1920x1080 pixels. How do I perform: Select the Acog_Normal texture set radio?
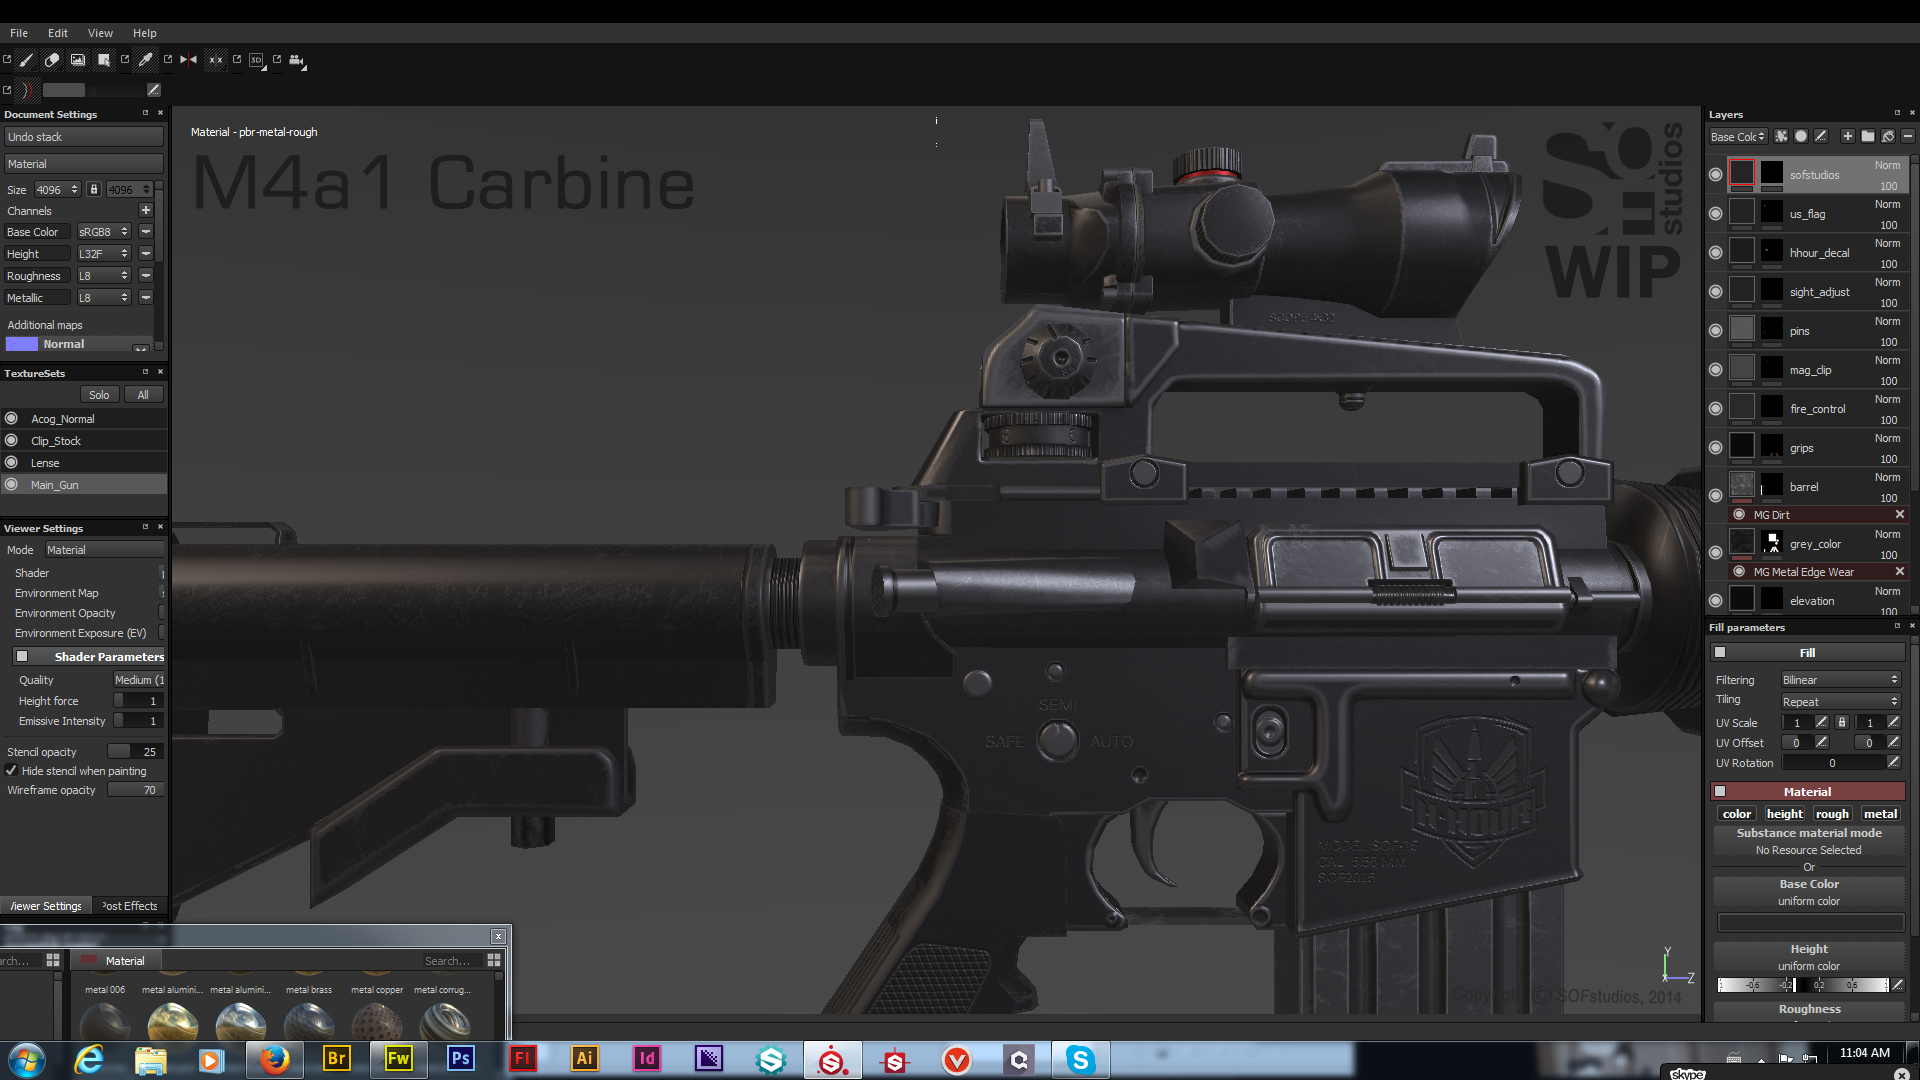point(11,419)
